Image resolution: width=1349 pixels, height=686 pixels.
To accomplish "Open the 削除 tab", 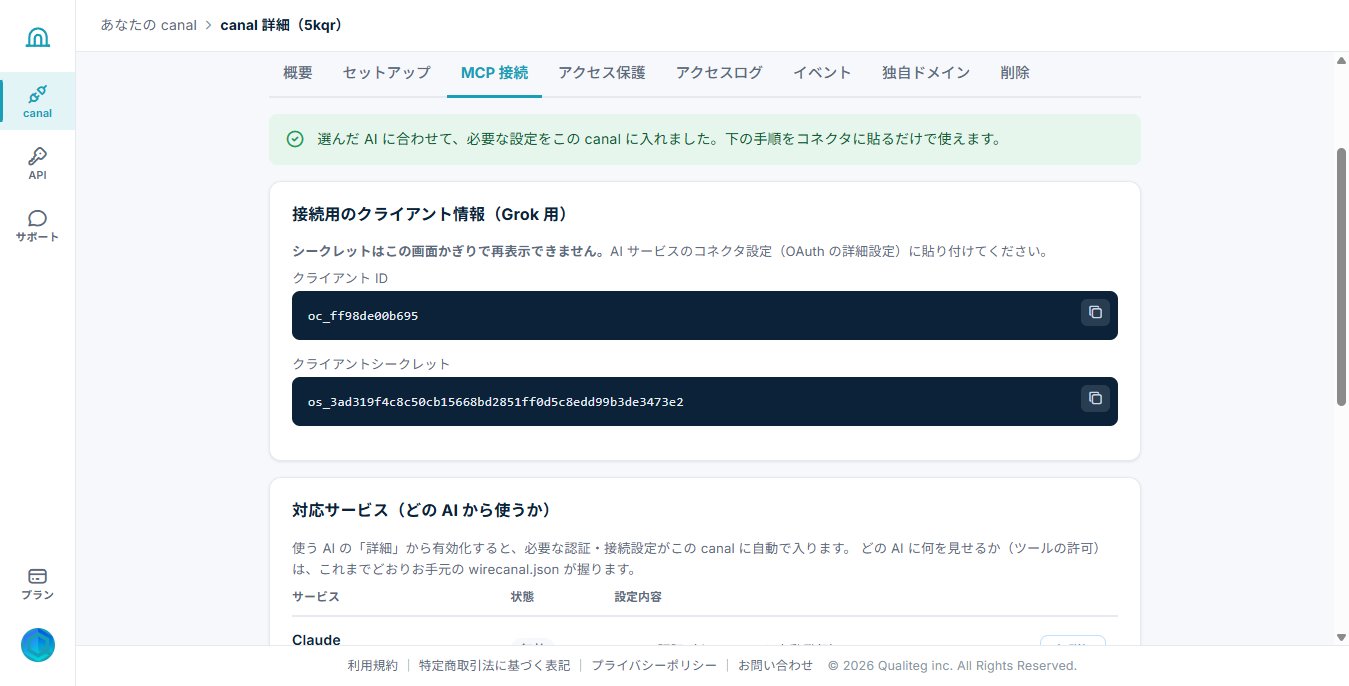I will (x=1015, y=73).
